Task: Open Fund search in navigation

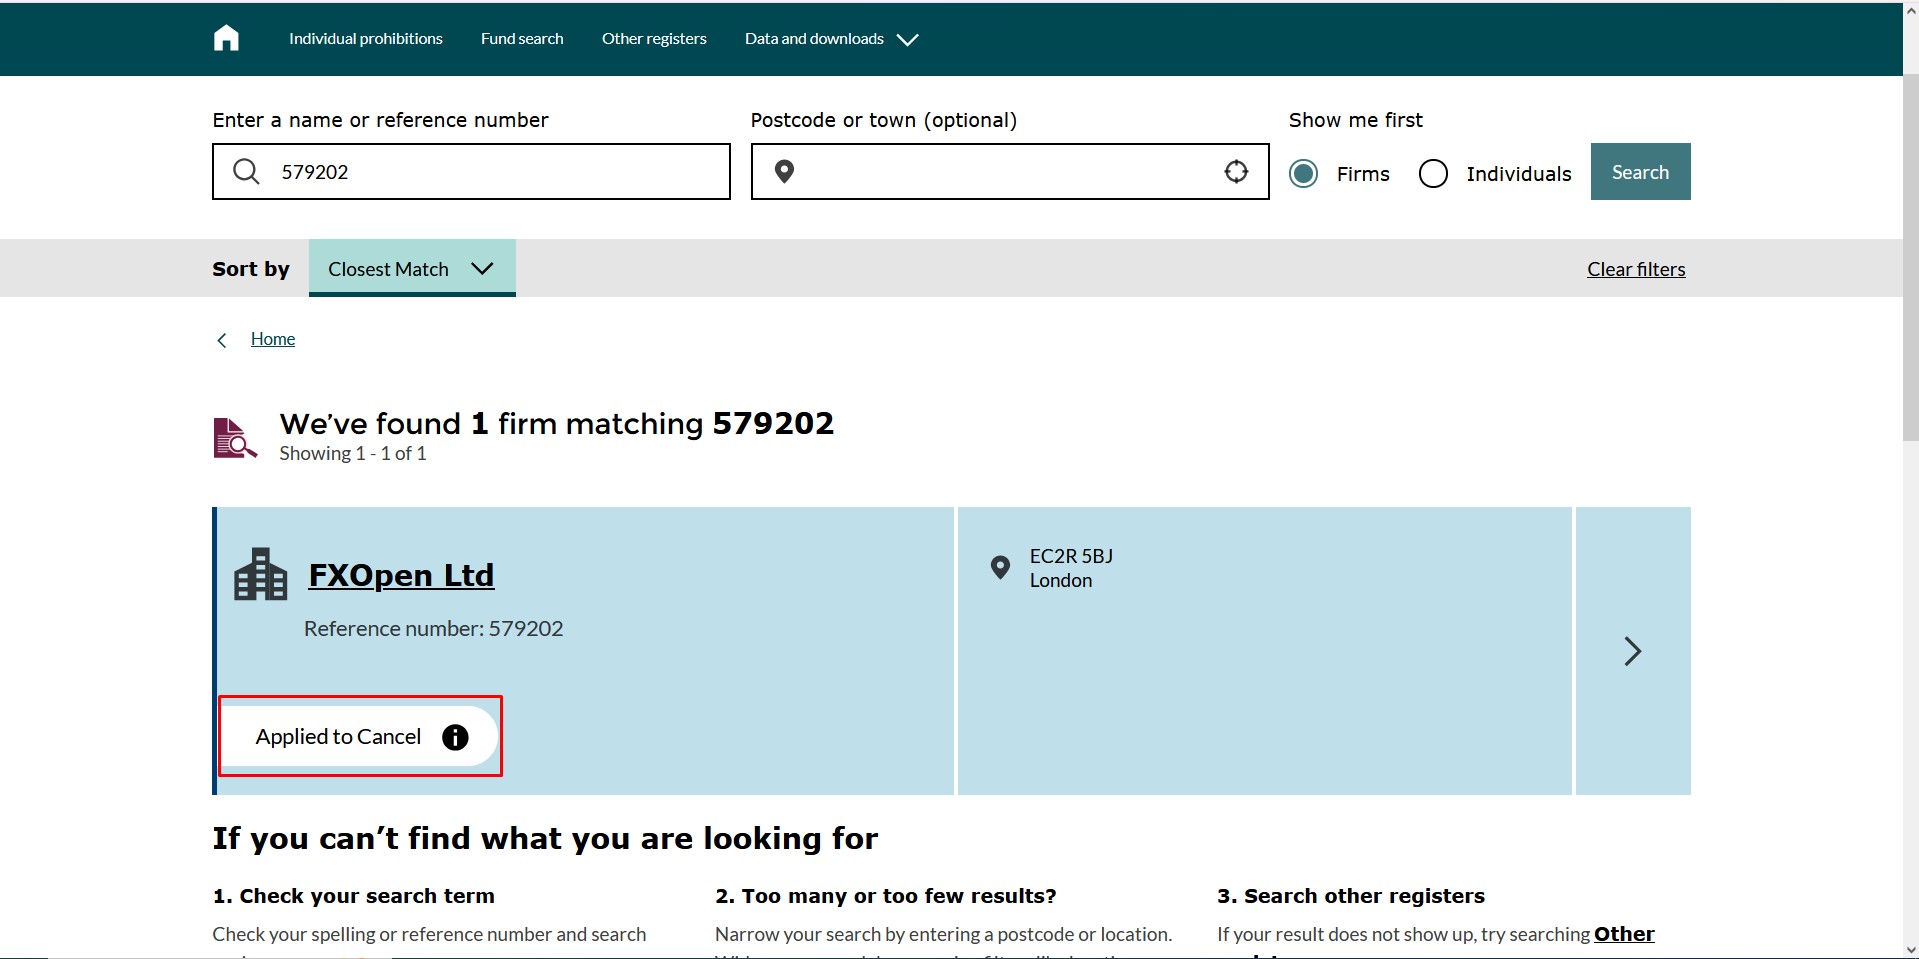Action: [522, 39]
